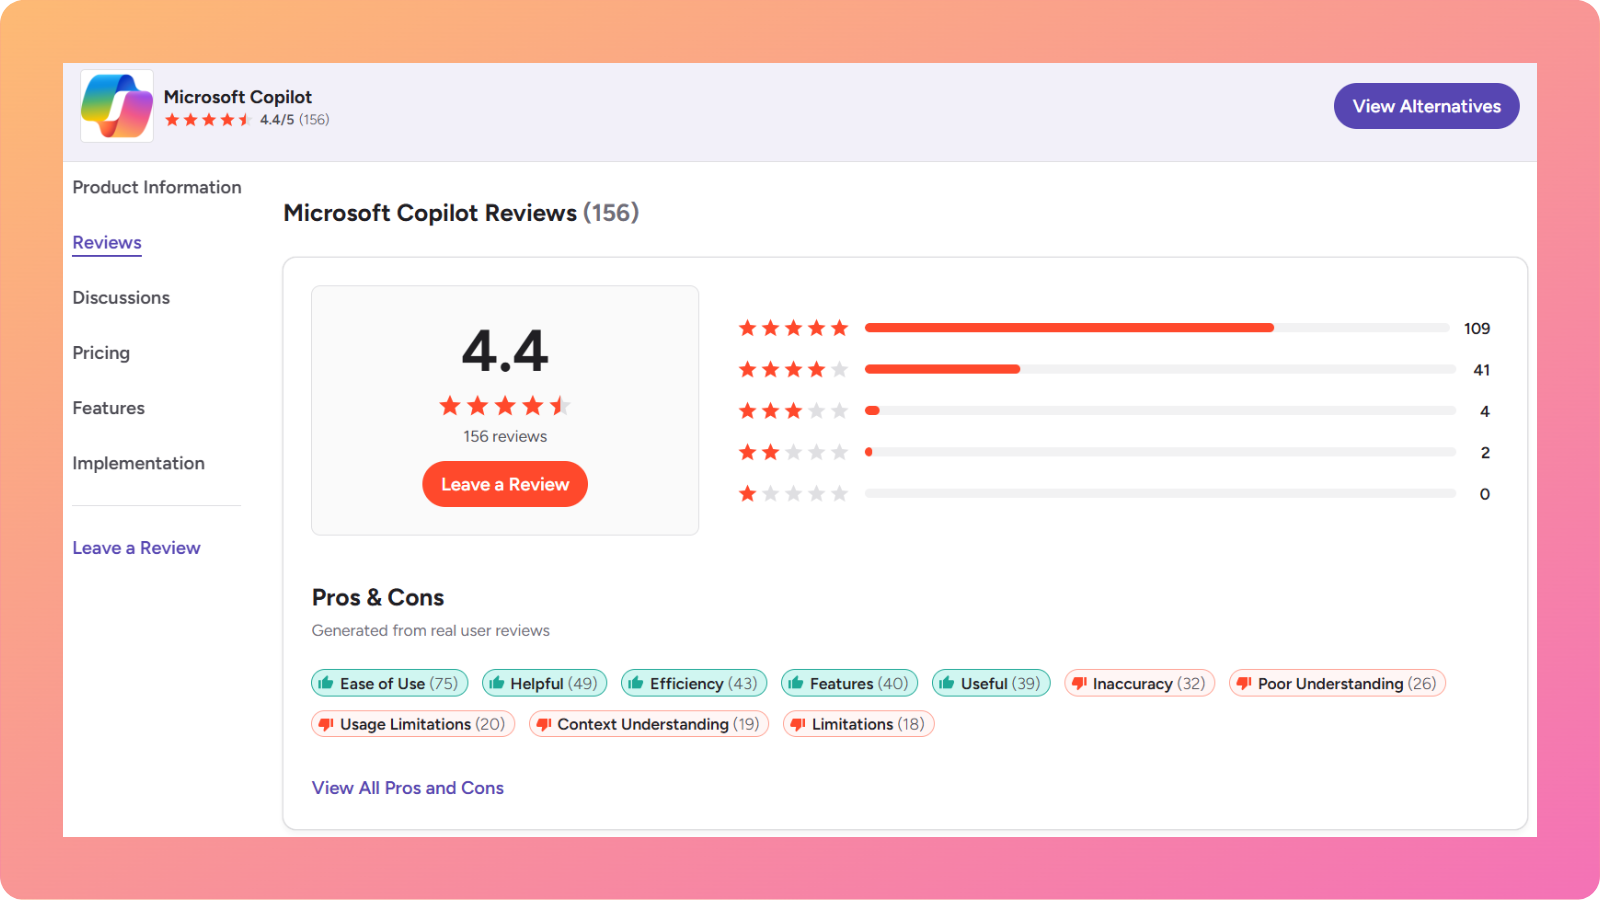Click the thumbs-up icon on Efficiency tag
The height and width of the screenshot is (900, 1600).
(x=637, y=683)
